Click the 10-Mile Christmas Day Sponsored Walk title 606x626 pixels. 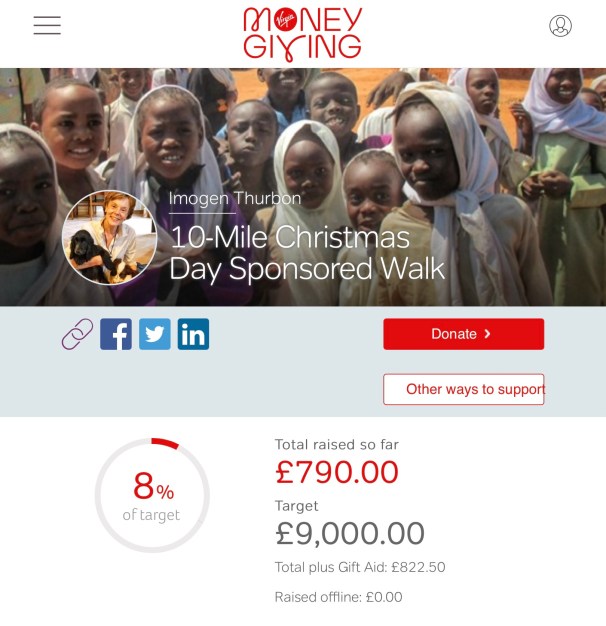tap(307, 253)
